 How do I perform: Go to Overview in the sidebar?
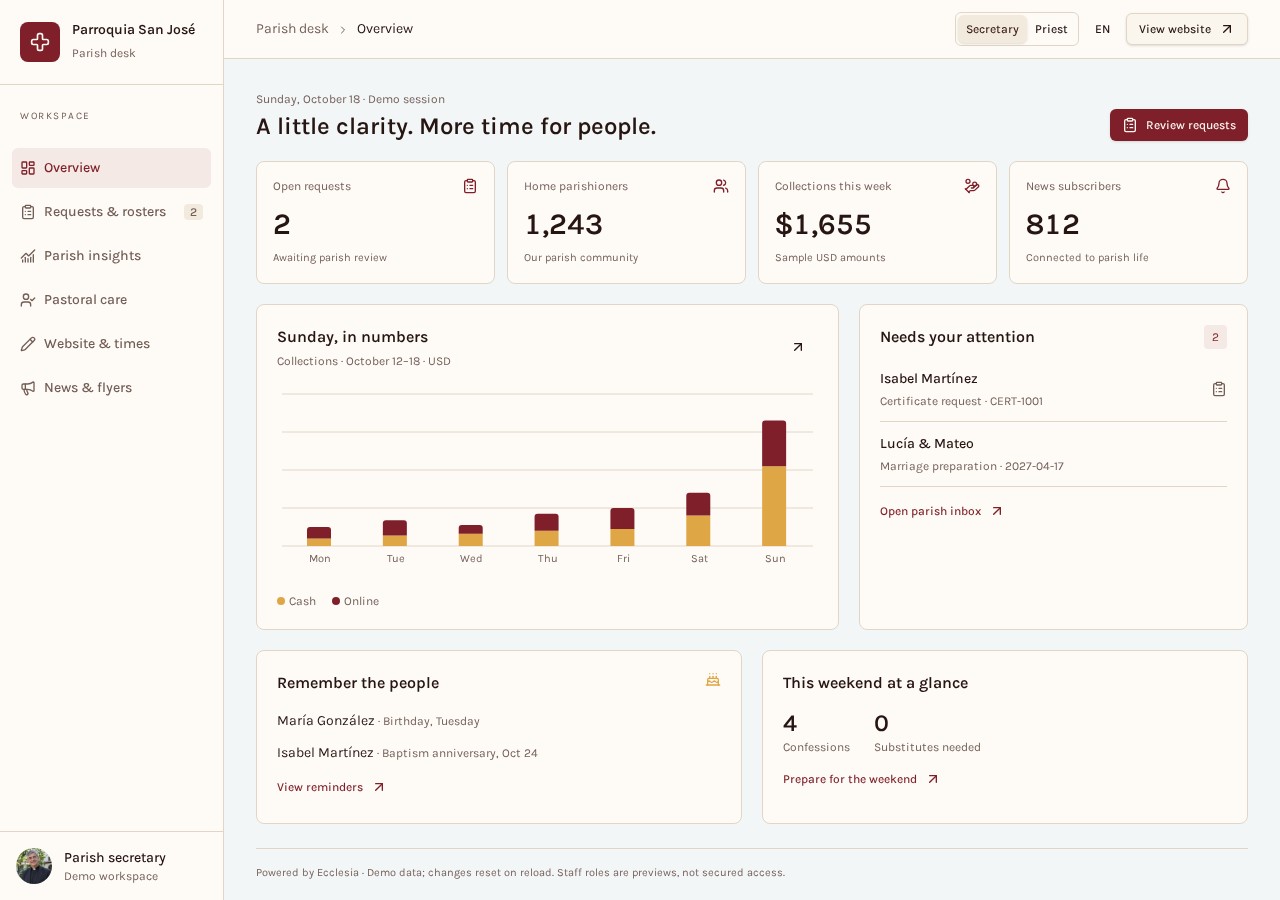[x=112, y=168]
